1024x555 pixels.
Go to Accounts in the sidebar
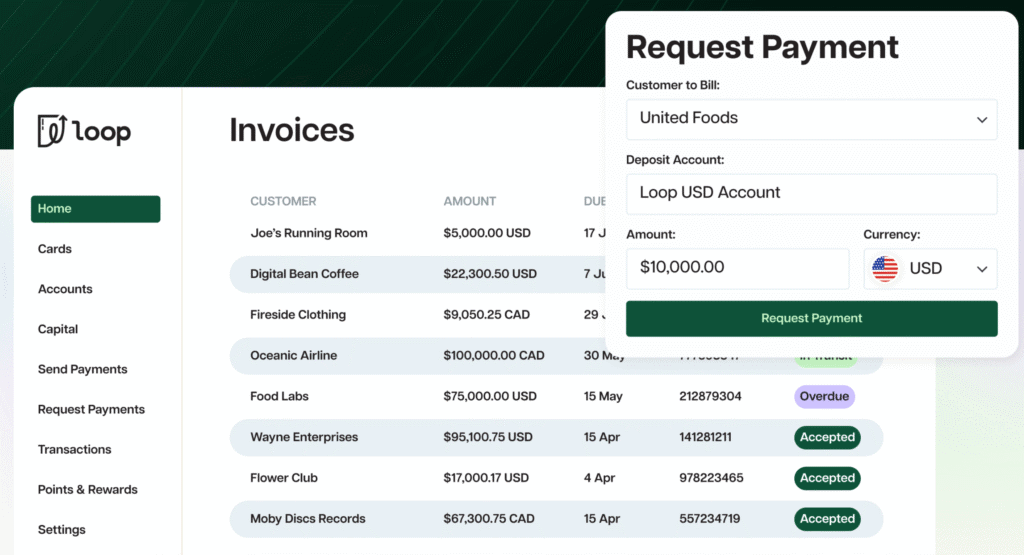tap(65, 289)
